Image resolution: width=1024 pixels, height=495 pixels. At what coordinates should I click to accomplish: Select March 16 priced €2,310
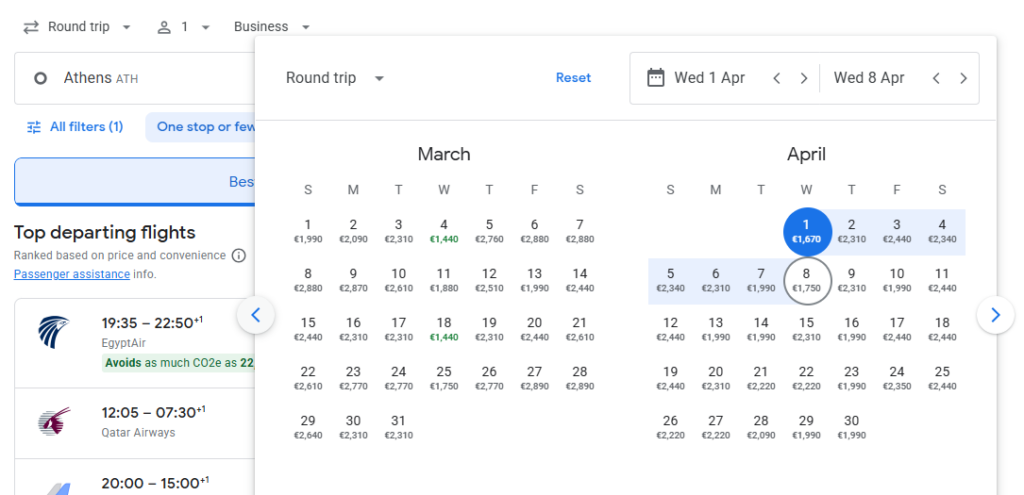click(353, 330)
